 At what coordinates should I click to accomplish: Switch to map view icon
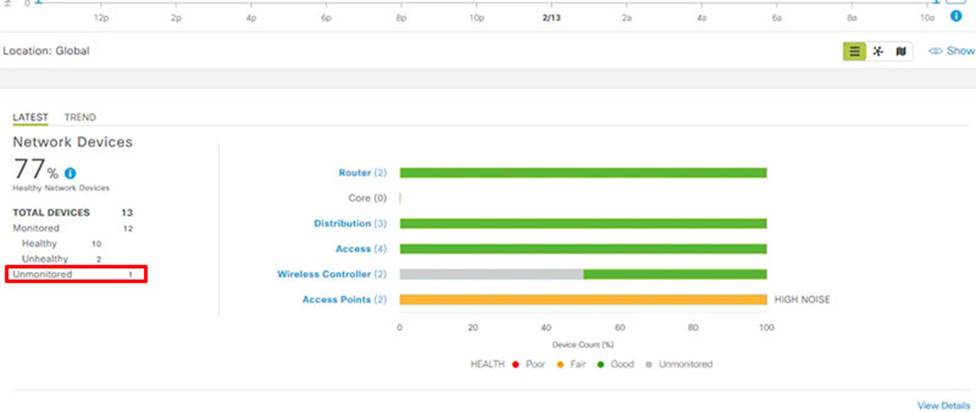(901, 51)
